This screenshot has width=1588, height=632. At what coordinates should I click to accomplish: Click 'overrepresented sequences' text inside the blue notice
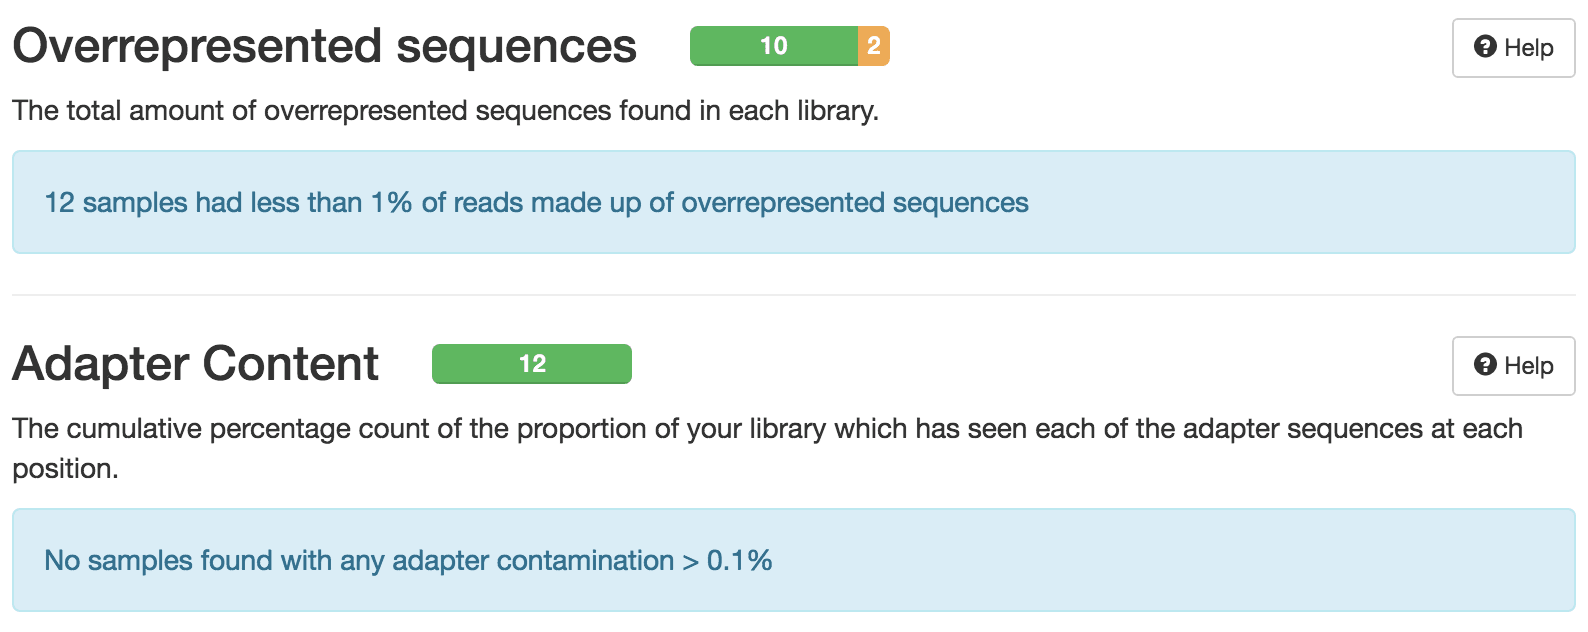(854, 203)
